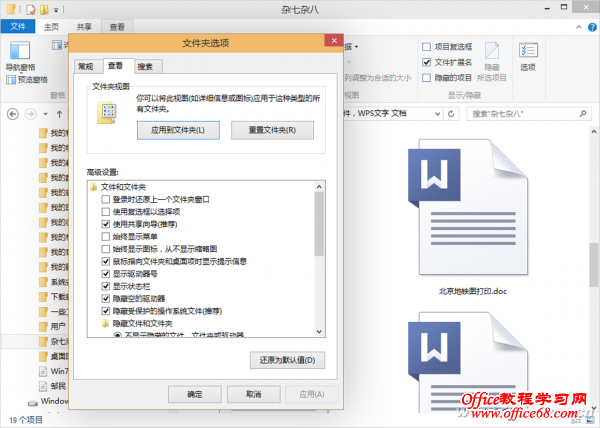The width and height of the screenshot is (600, 428).
Task: Click the quick access properties icon in title bar
Action: 31,9
